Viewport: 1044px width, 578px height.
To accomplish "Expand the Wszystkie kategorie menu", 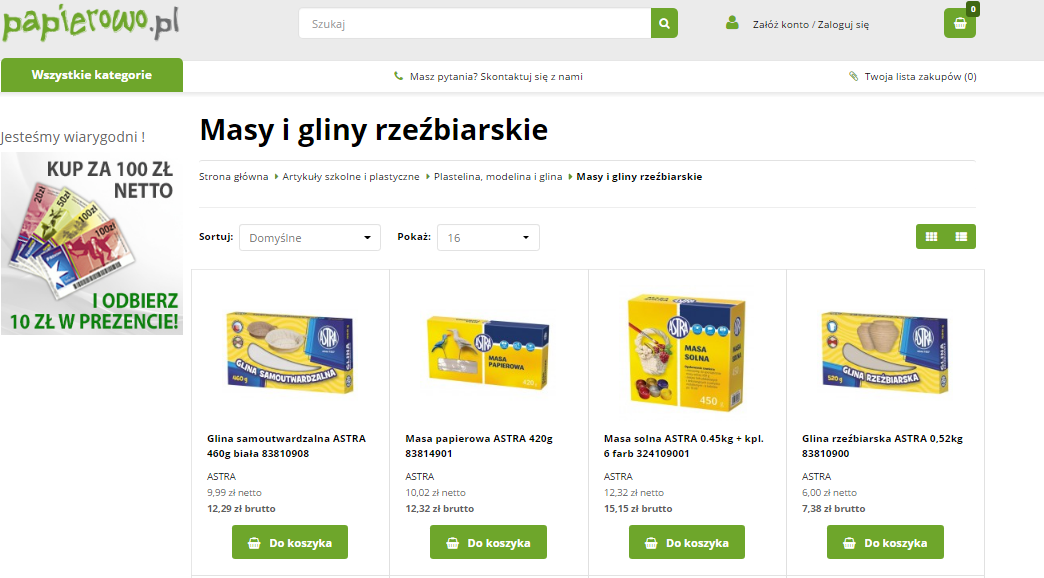I will tap(92, 75).
